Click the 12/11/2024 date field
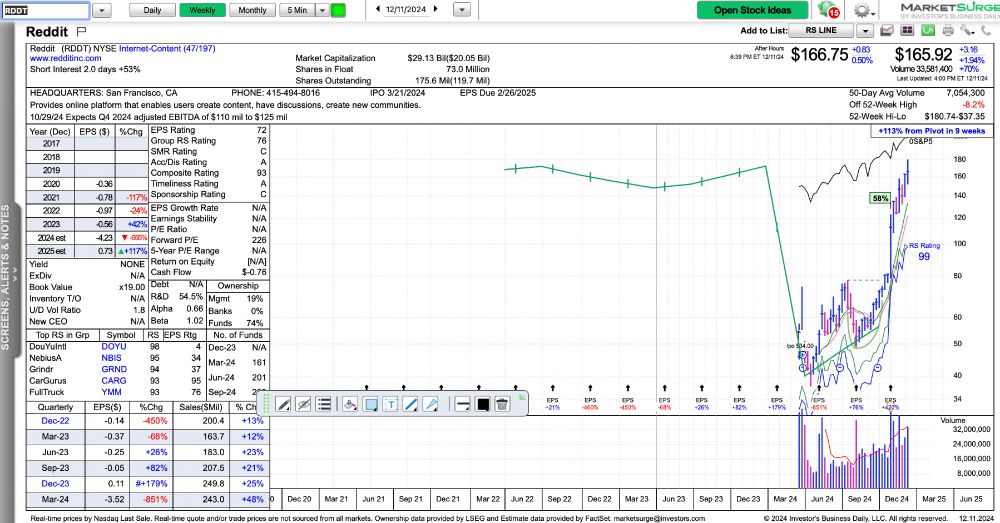Screen dimensions: 1000x523 (406, 9)
